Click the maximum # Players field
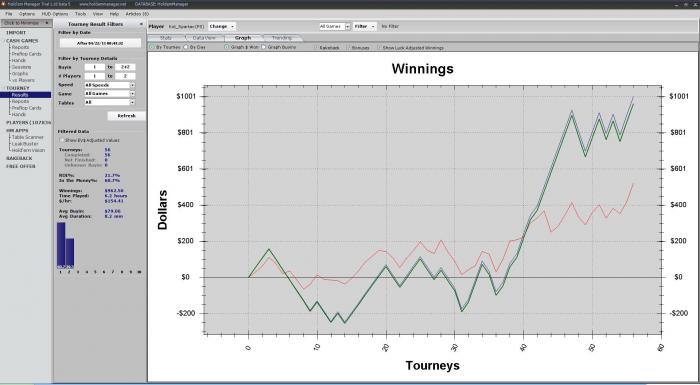 point(125,76)
